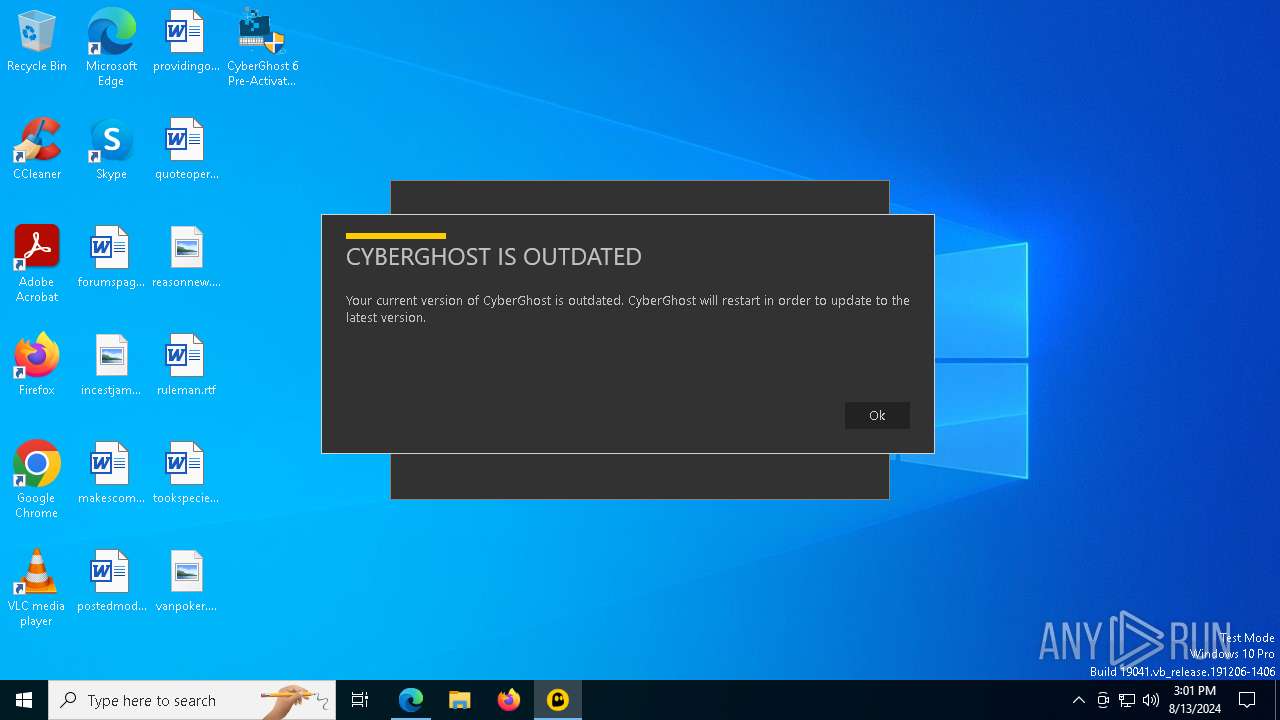Select tookspecie... Word document icon

click(186, 474)
